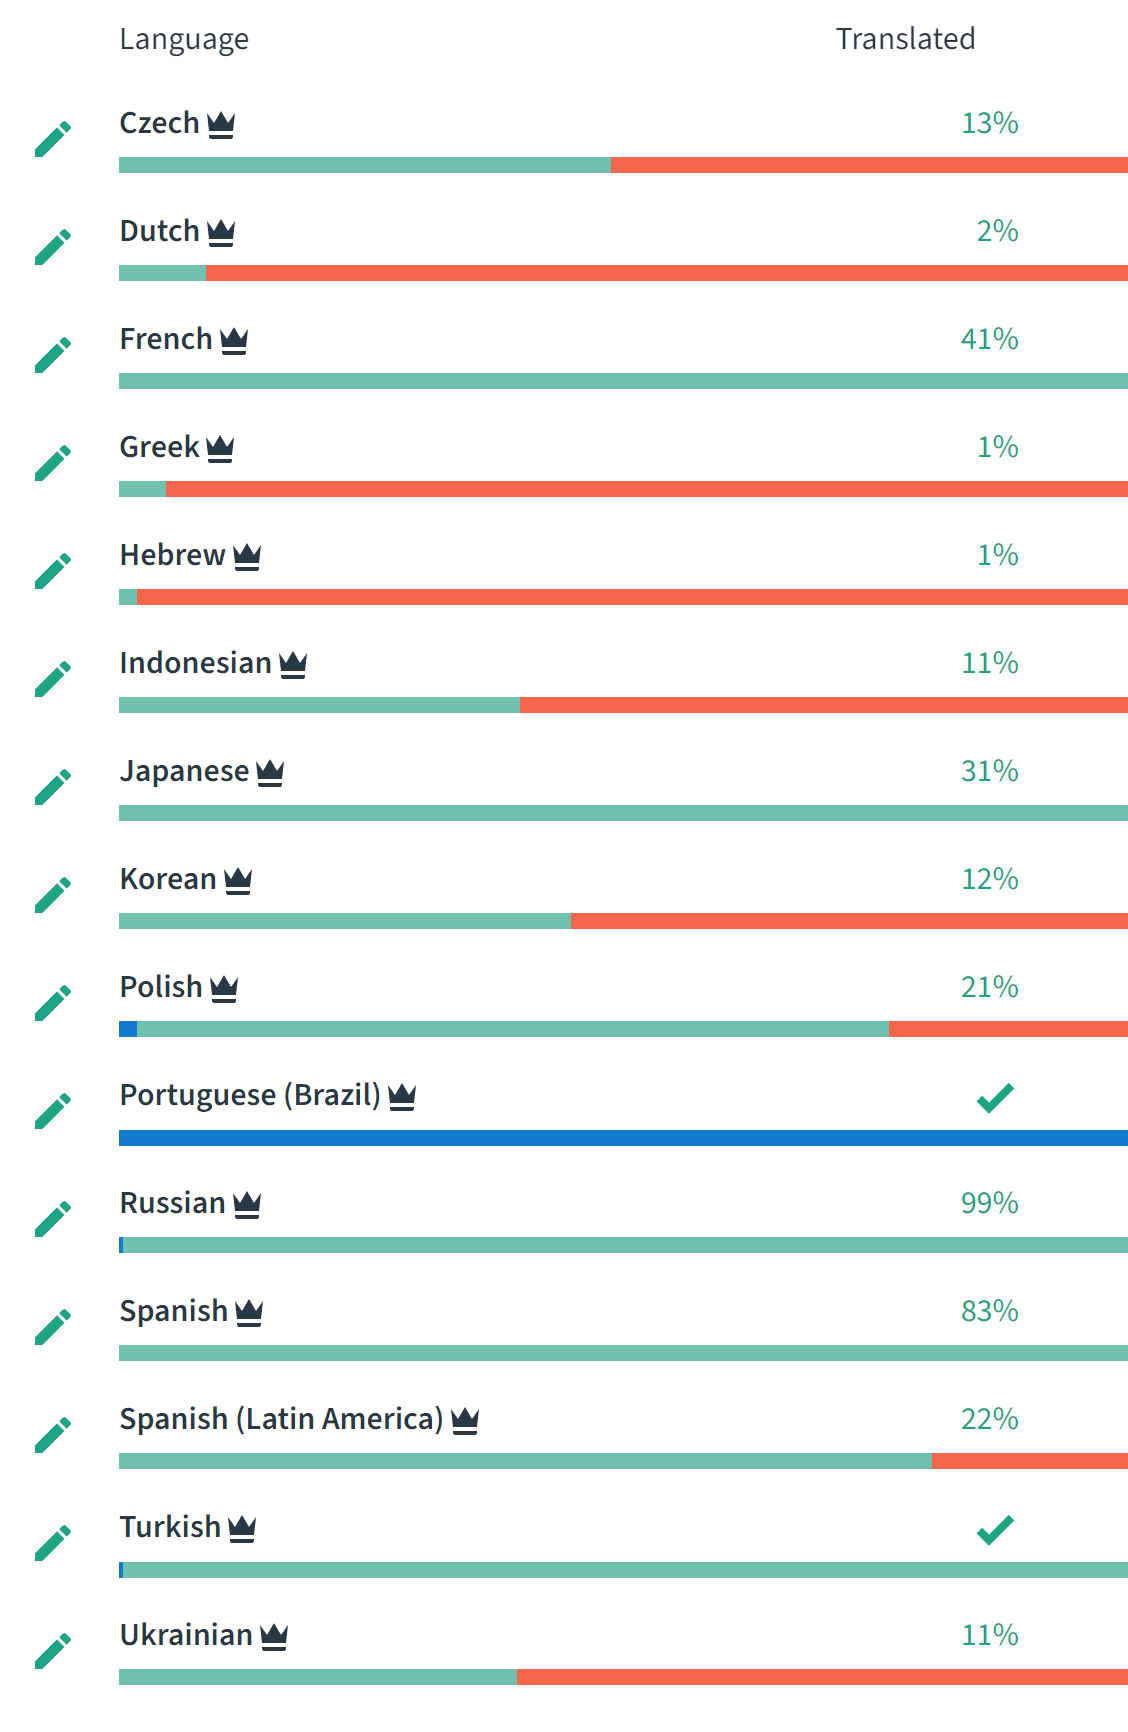The image size is (1128, 1732).
Task: Click the crown icon next to Dutch
Action: (x=221, y=233)
